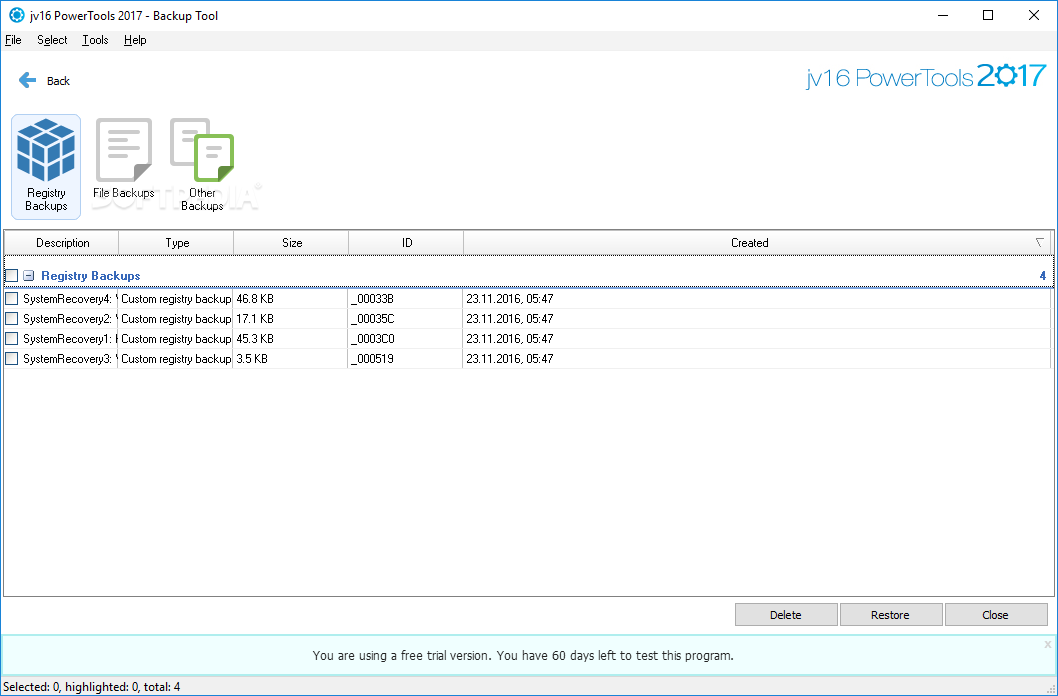The image size is (1058, 696).
Task: Click the _00035C ID cell
Action: coord(405,318)
